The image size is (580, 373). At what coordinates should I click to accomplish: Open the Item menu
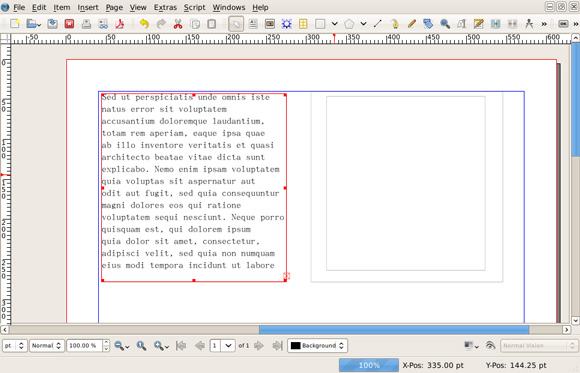[x=62, y=7]
